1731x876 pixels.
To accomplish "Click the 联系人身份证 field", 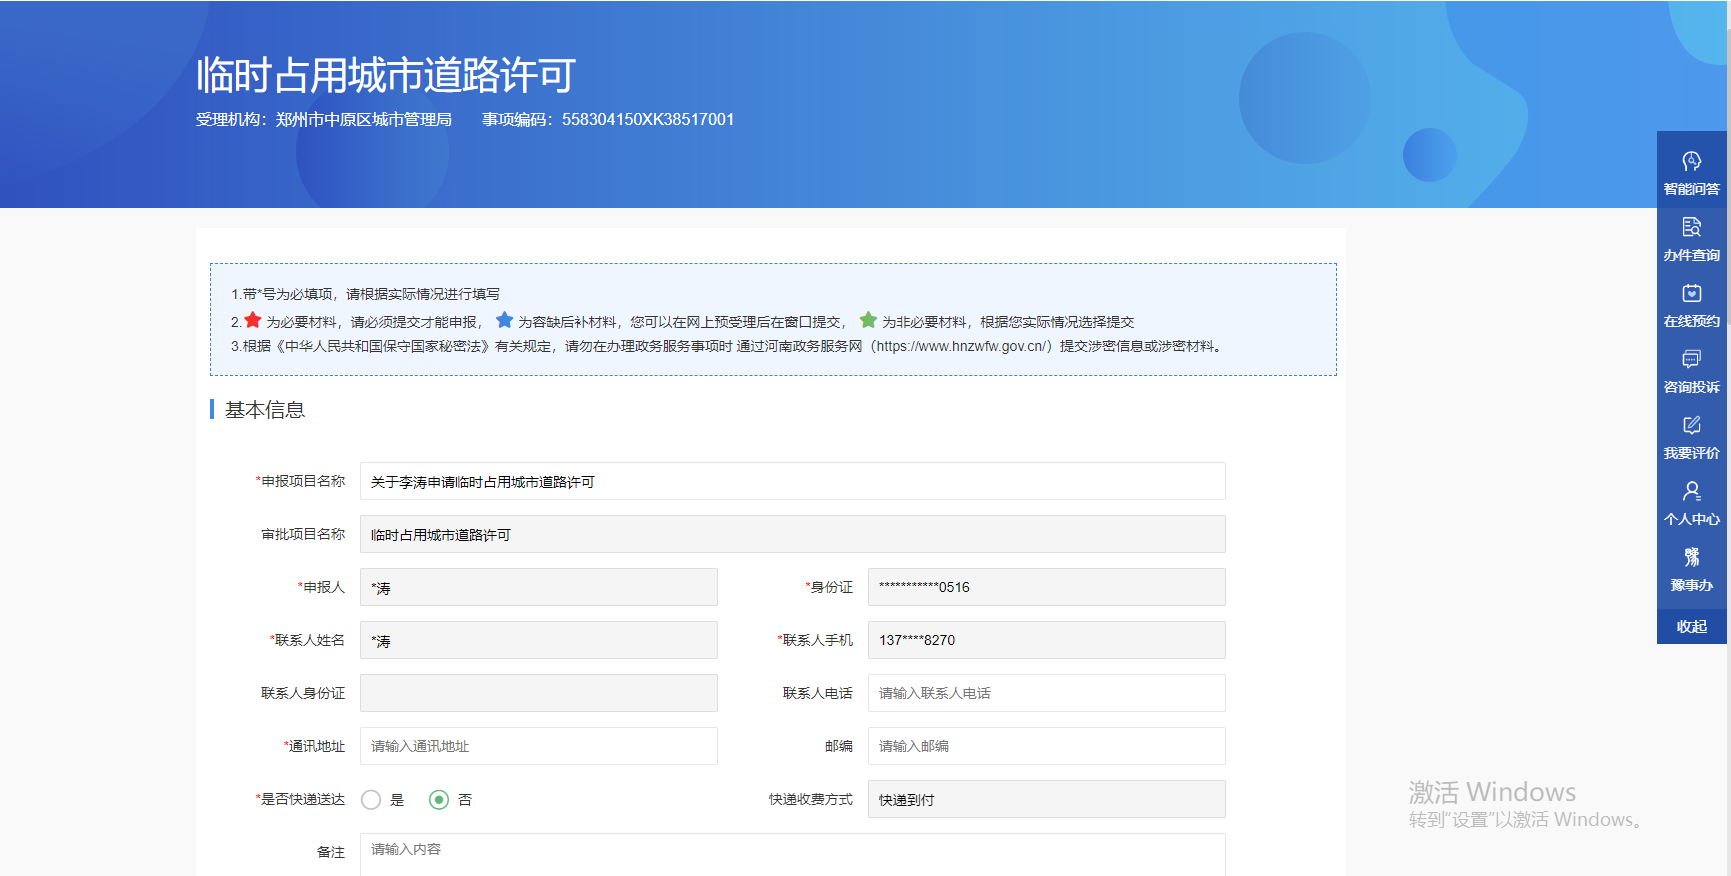I will coord(538,693).
